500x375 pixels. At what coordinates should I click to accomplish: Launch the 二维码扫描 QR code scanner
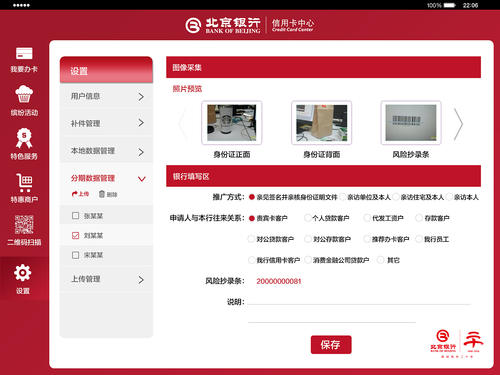click(24, 225)
